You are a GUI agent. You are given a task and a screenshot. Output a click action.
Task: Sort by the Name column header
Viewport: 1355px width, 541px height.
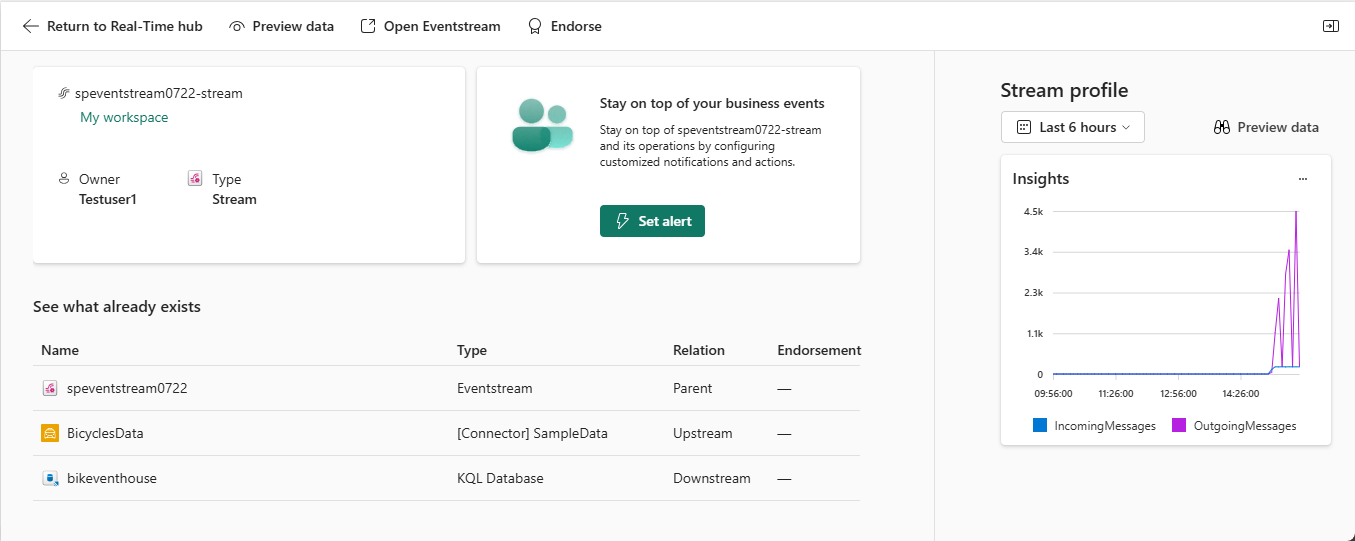click(60, 350)
